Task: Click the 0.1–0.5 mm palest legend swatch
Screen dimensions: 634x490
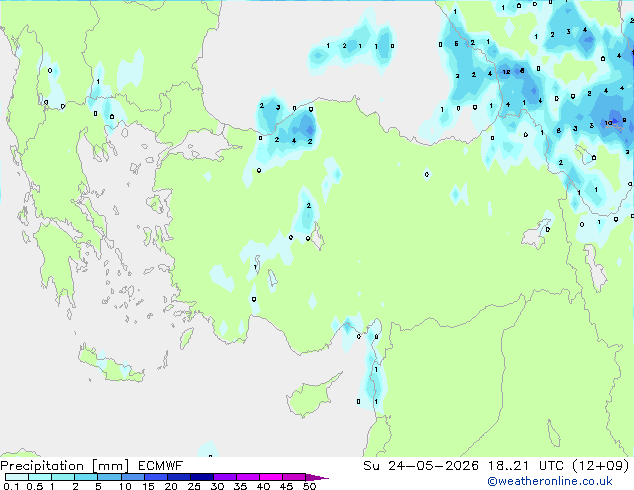Action: pos(17,477)
